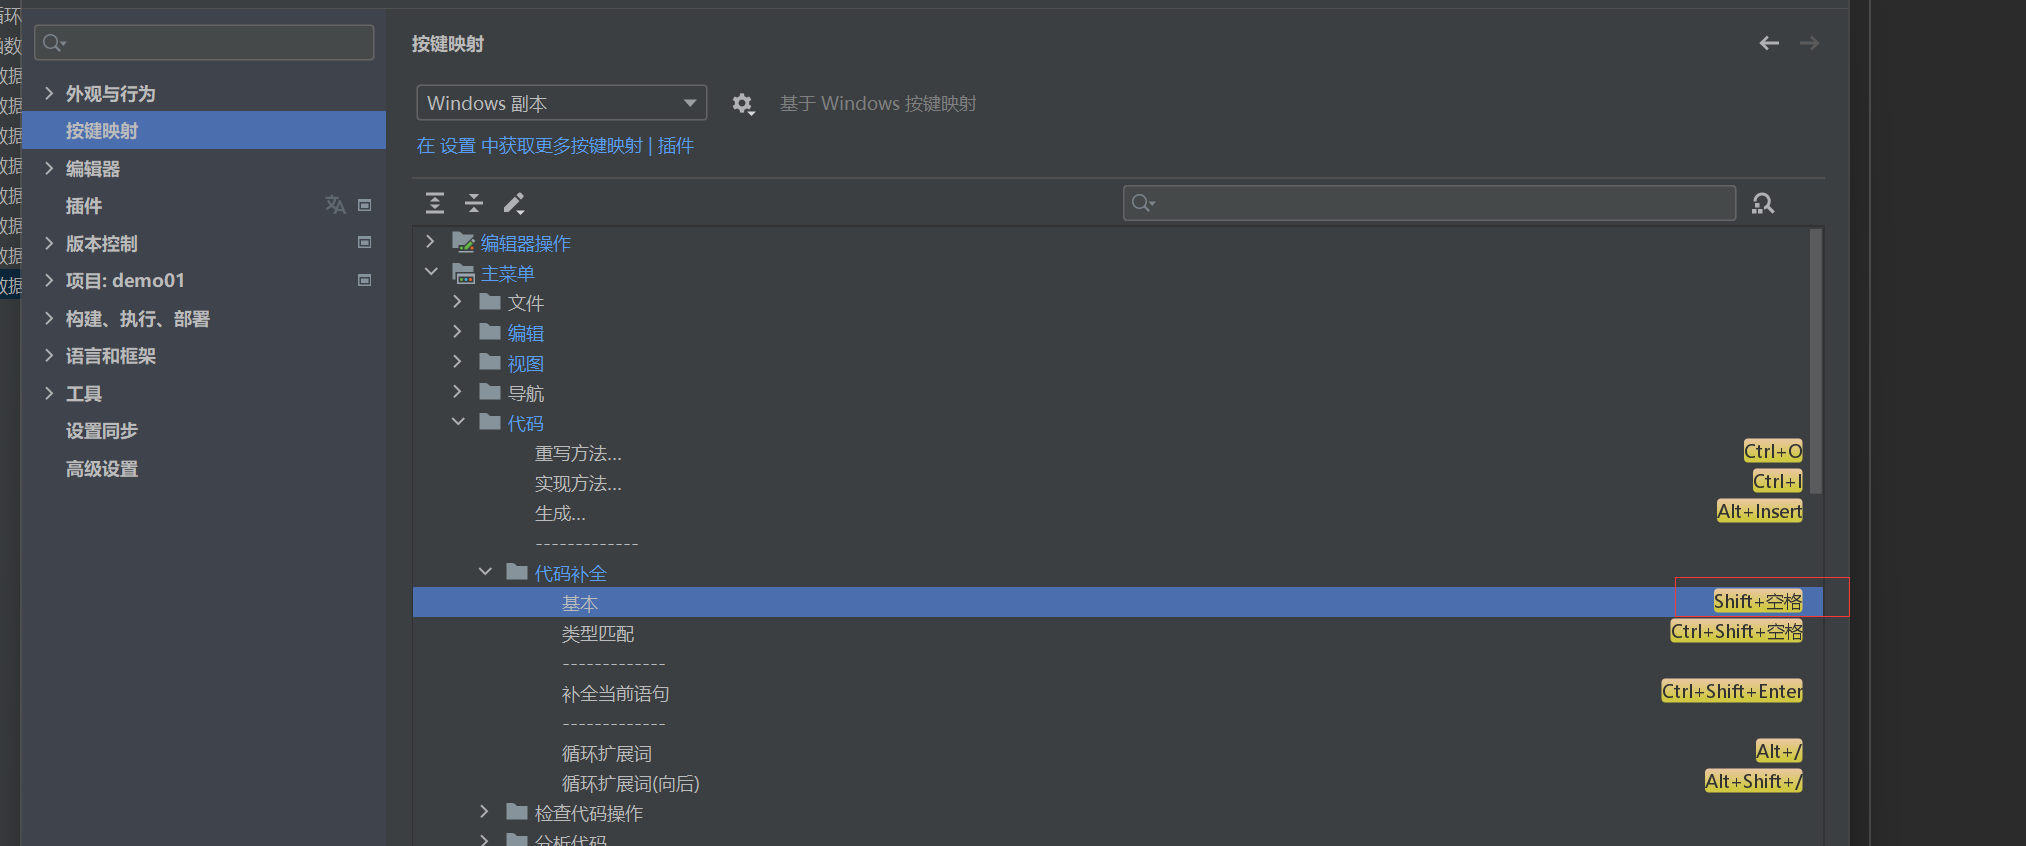Expand 外观与行为 settings section
The image size is (2026, 846).
[49, 93]
